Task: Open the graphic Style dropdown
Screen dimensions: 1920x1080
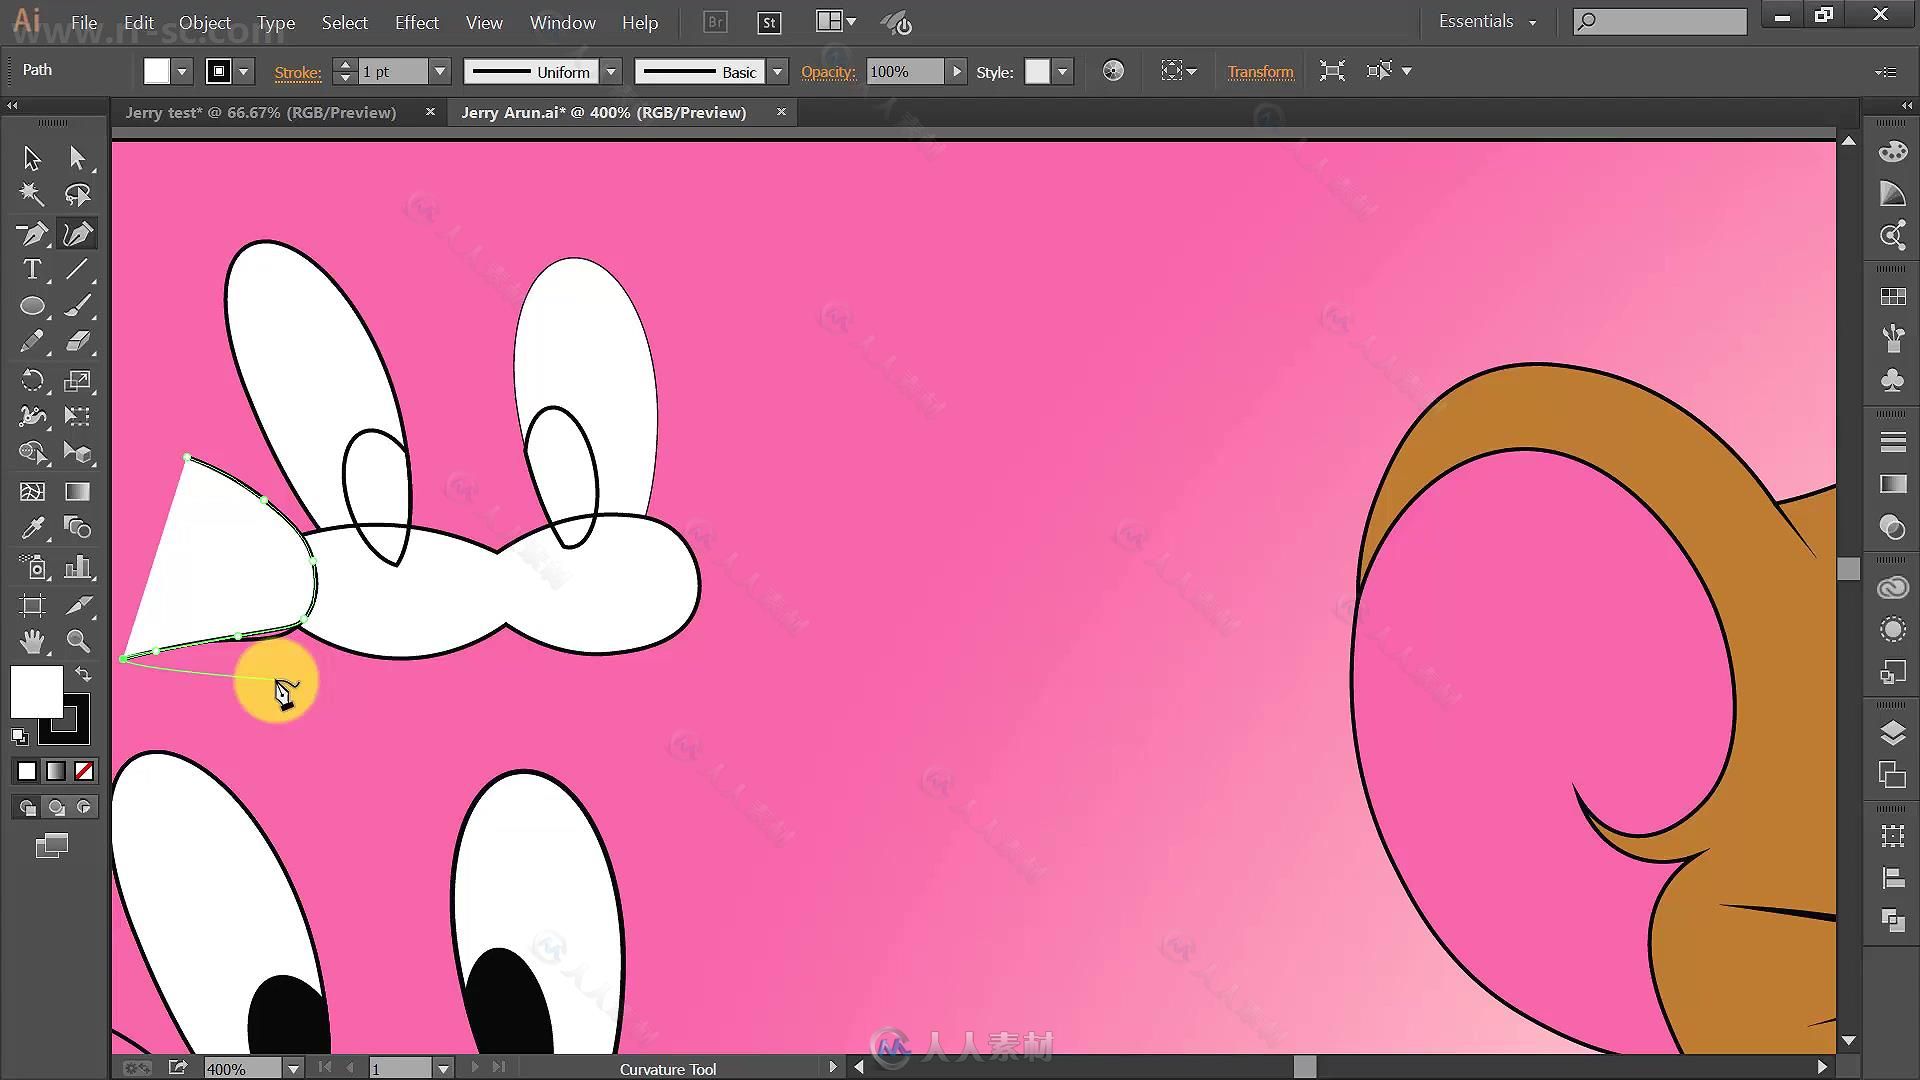Action: pyautogui.click(x=1063, y=71)
